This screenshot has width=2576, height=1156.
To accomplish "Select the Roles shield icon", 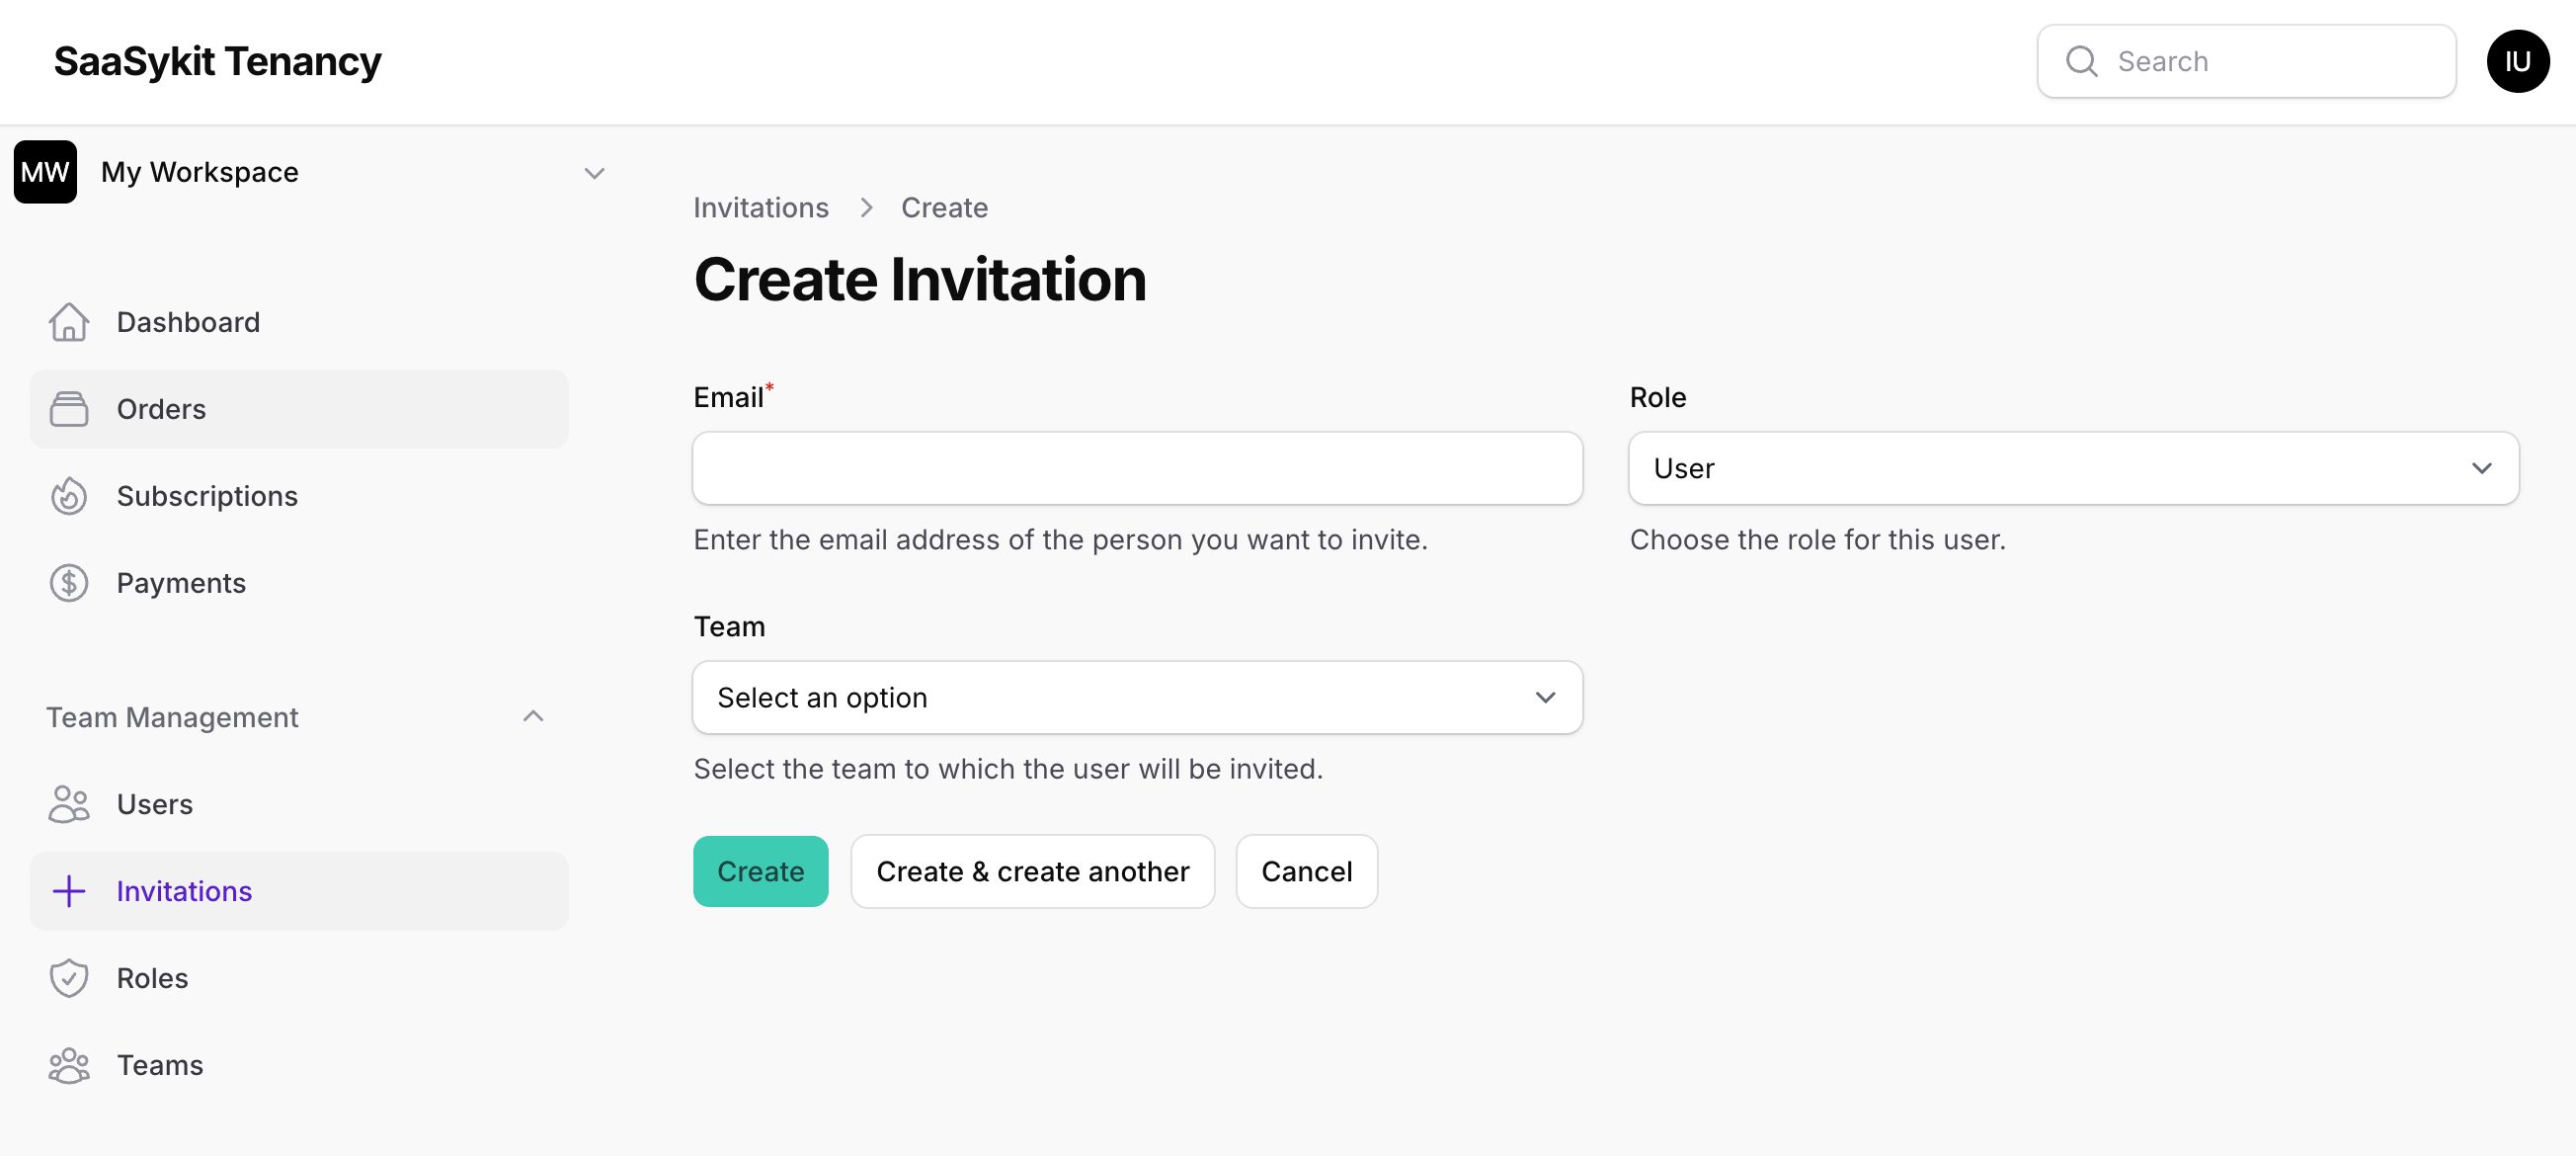I will click(x=69, y=977).
